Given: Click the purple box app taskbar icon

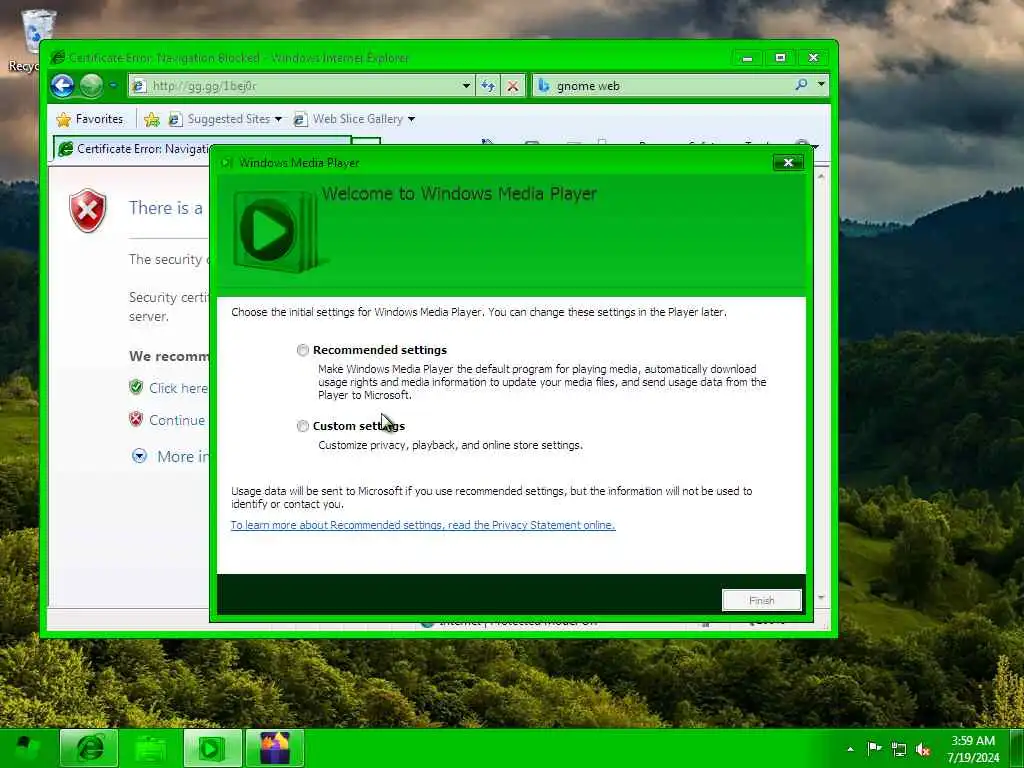Looking at the screenshot, I should coord(274,748).
